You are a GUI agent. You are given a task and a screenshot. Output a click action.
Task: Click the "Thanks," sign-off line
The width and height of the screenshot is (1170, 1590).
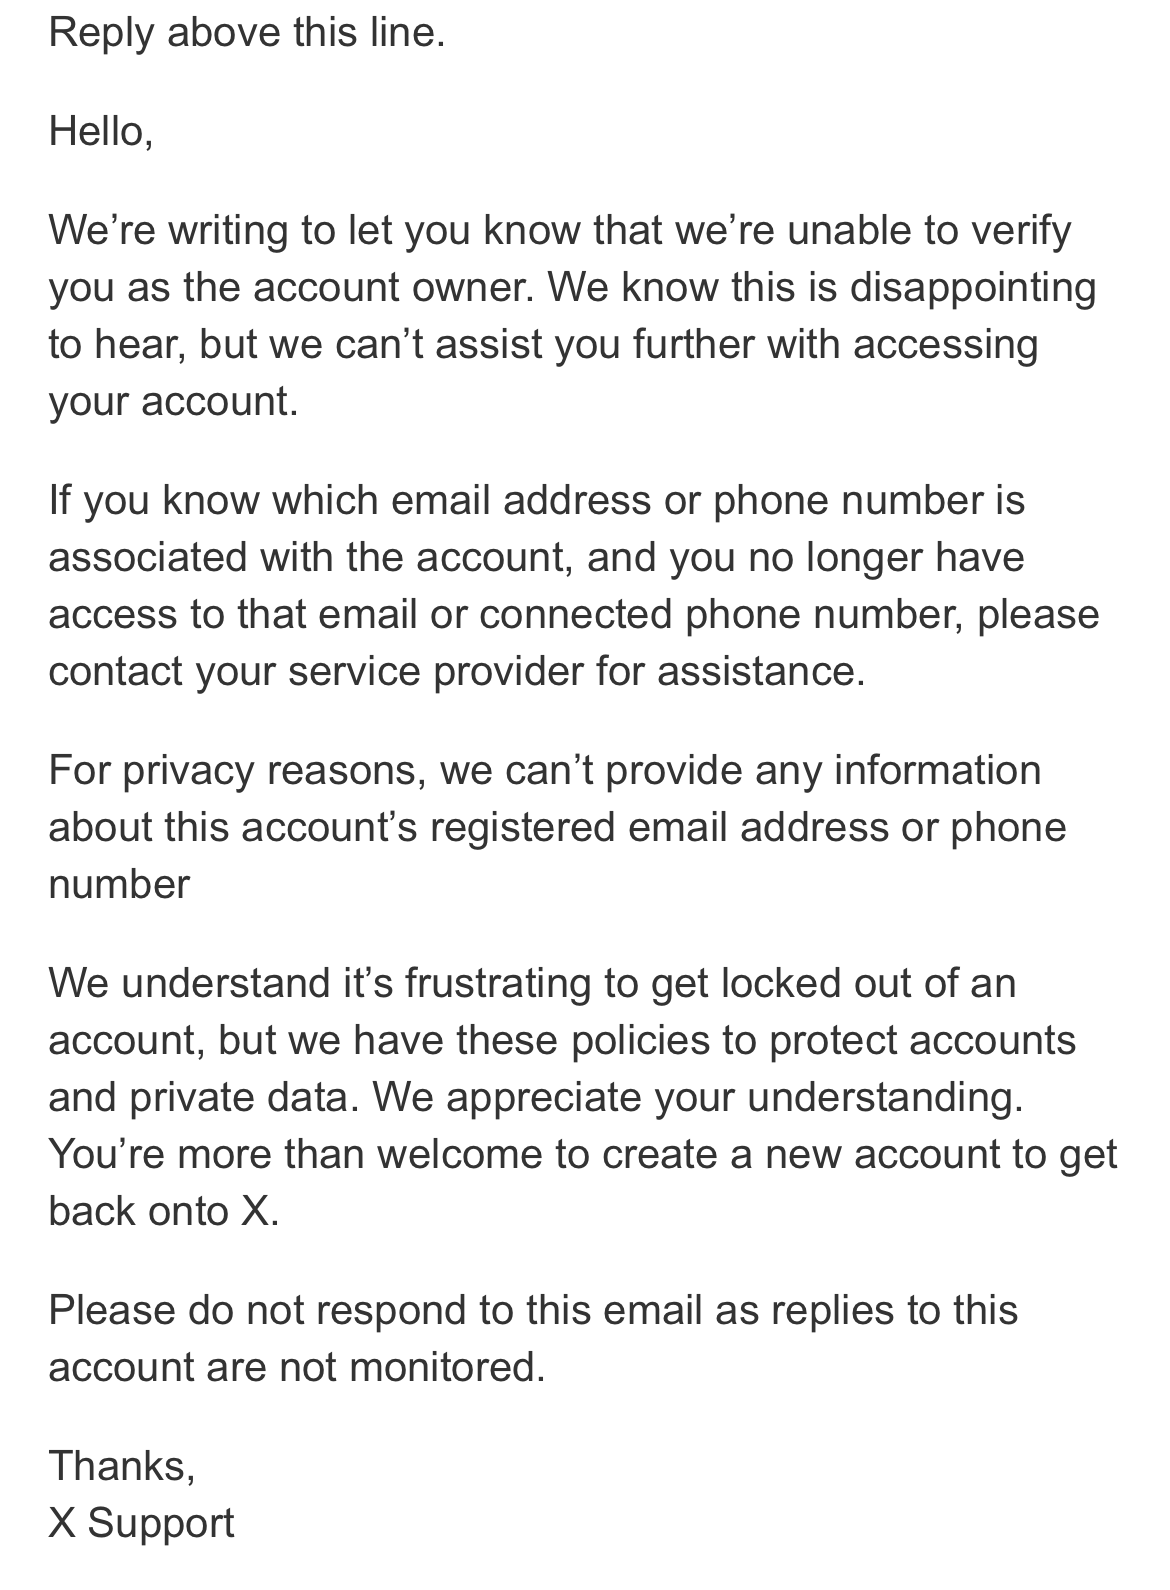122,1466
